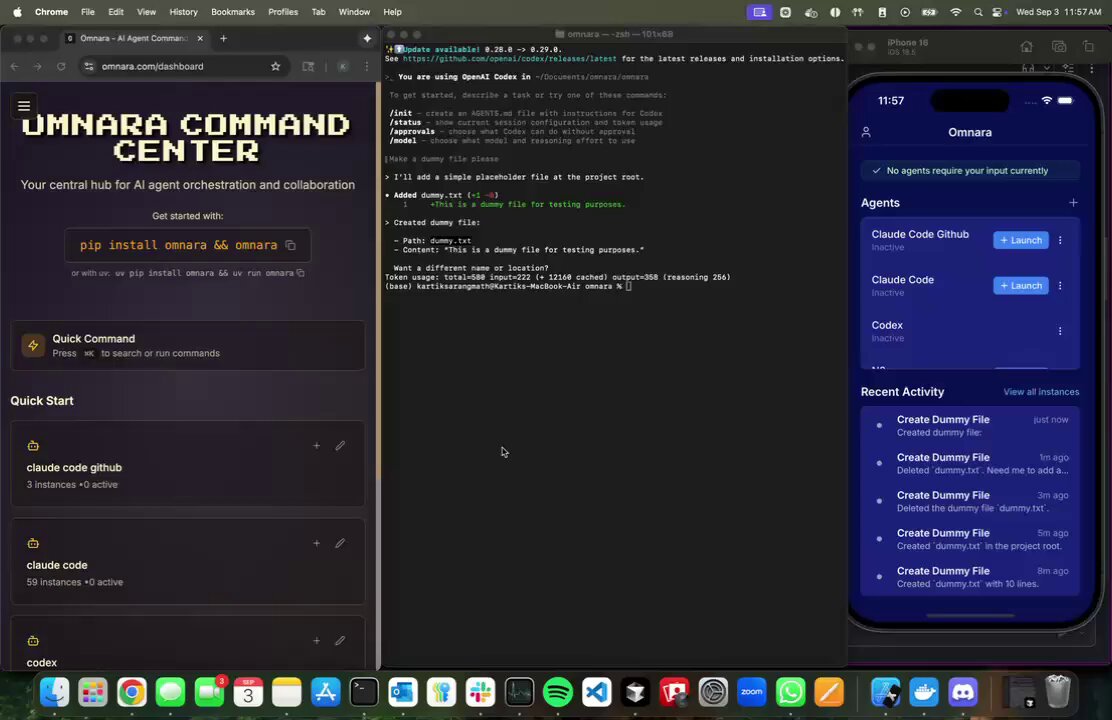Open the codex GitHub releases link in terminal
Viewport: 1112px width, 720px height.
point(509,59)
